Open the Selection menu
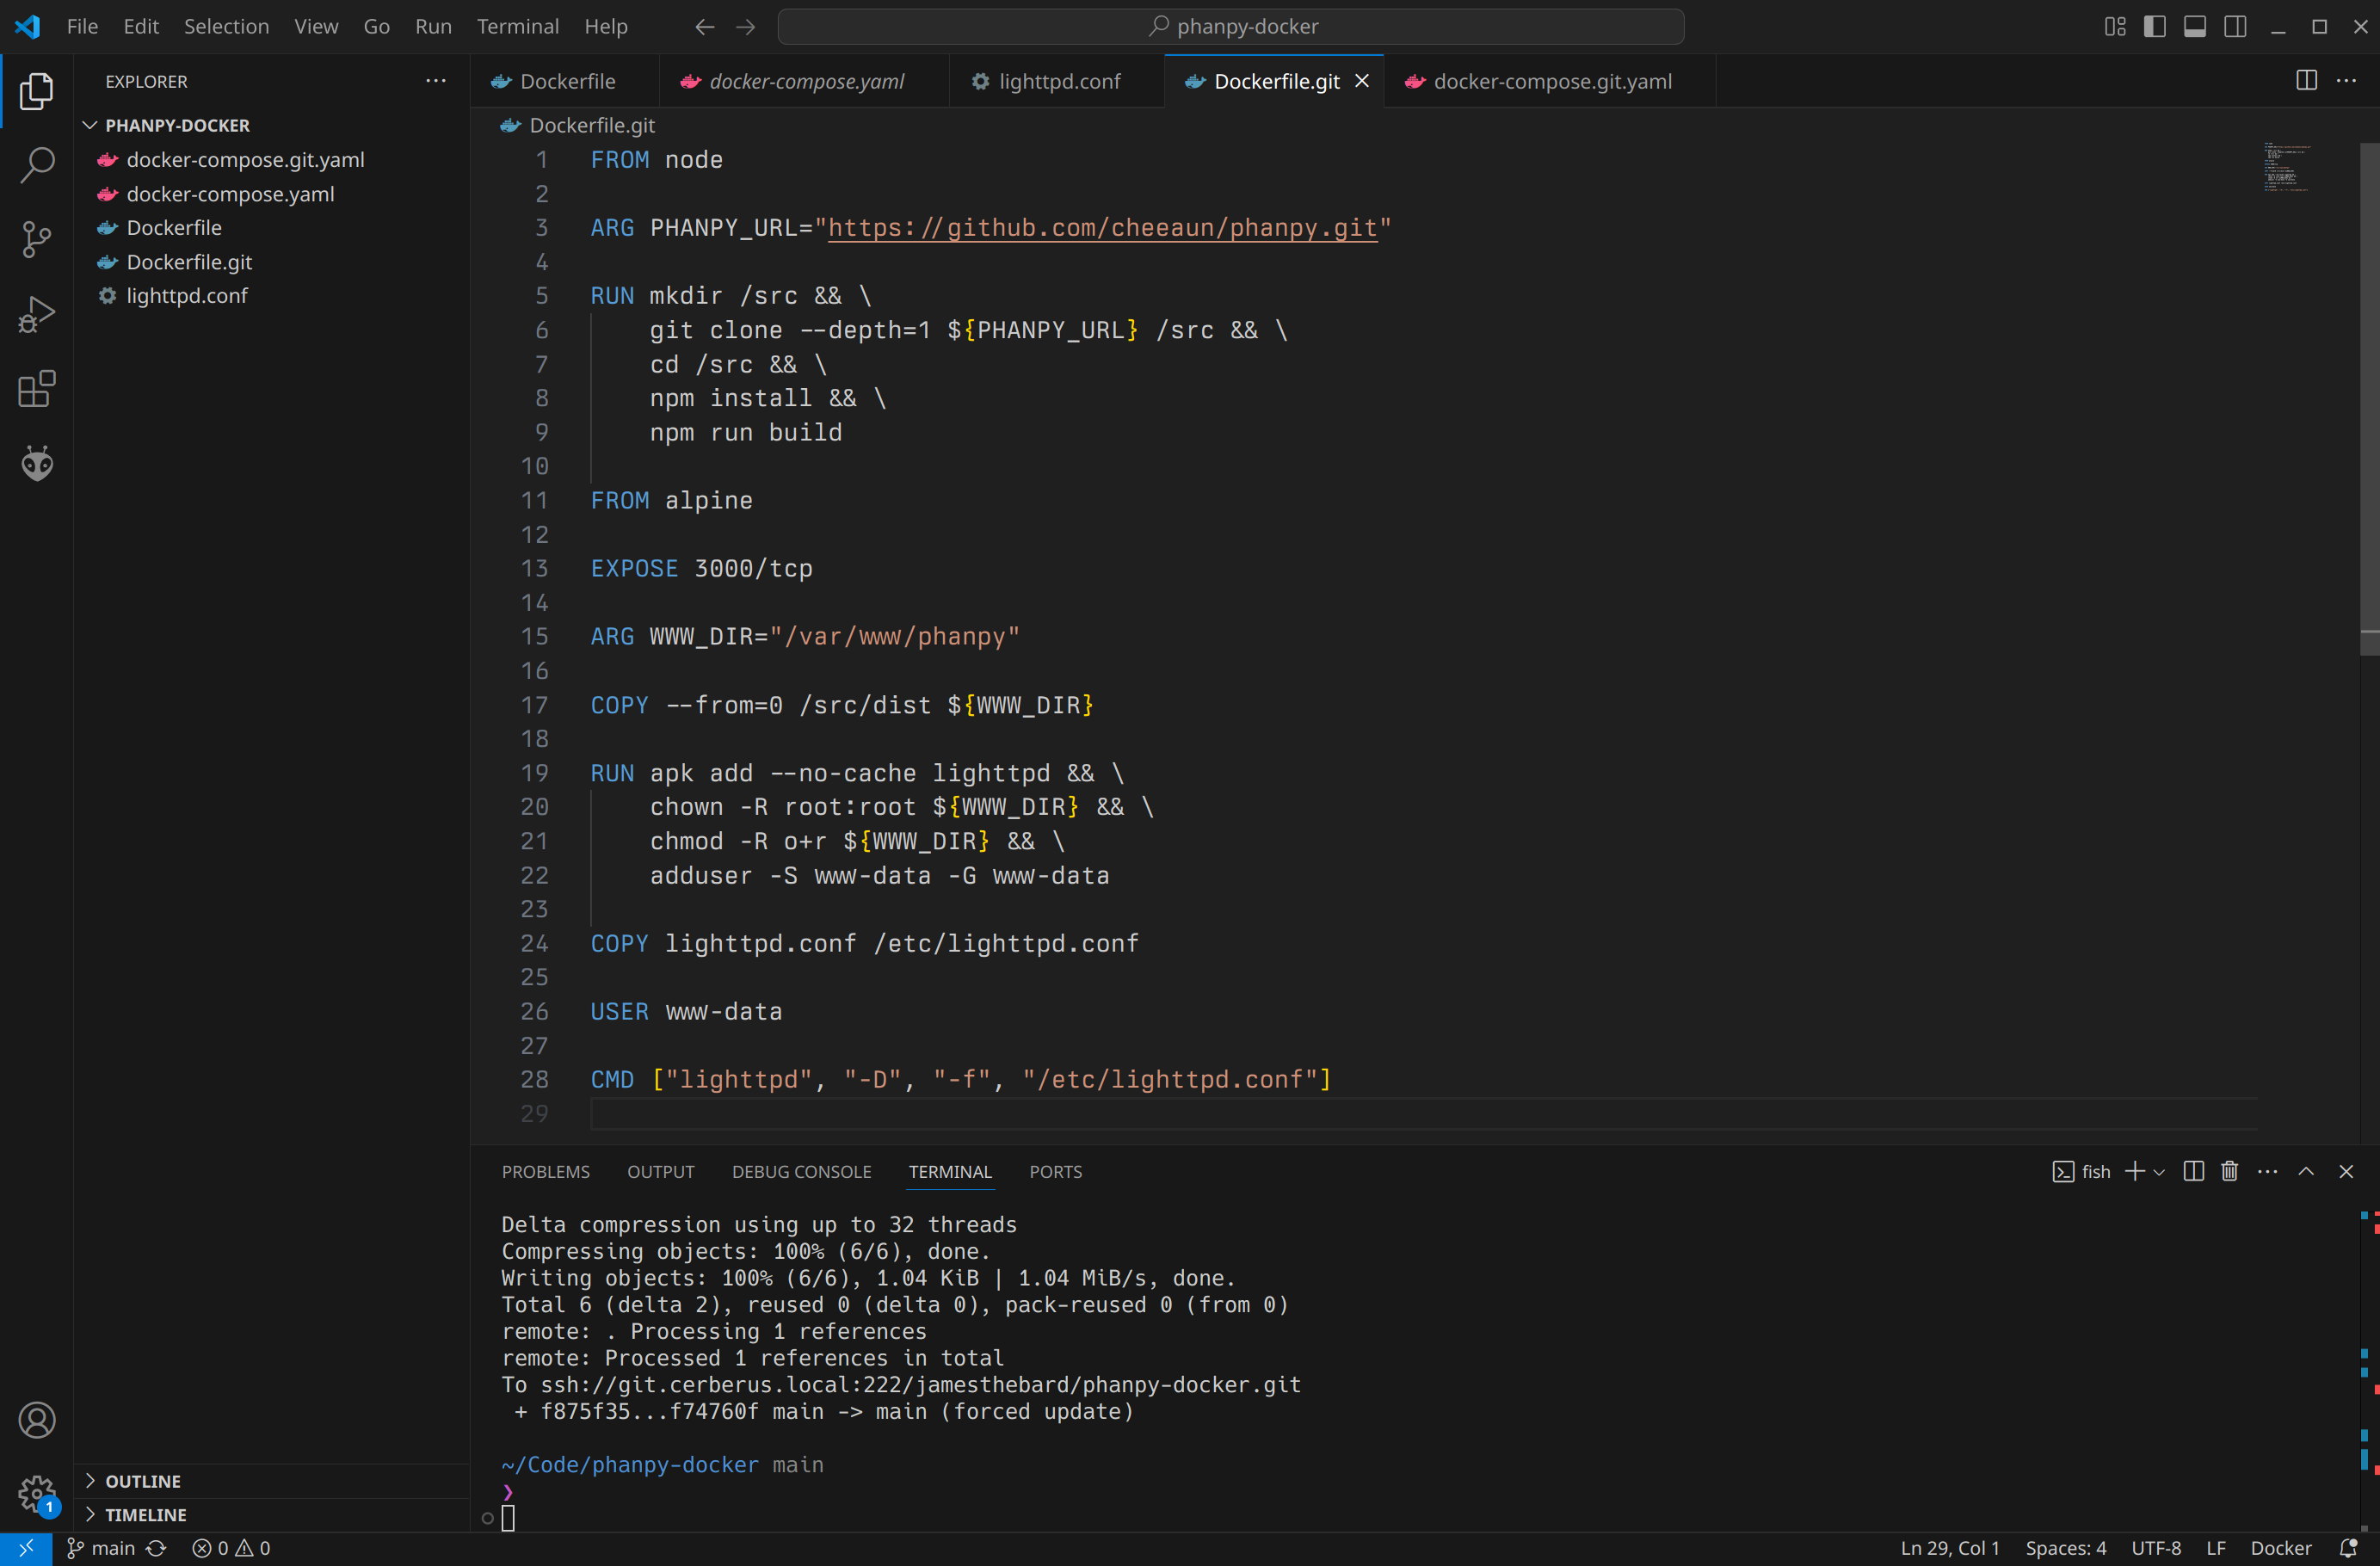2380x1566 pixels. point(226,27)
